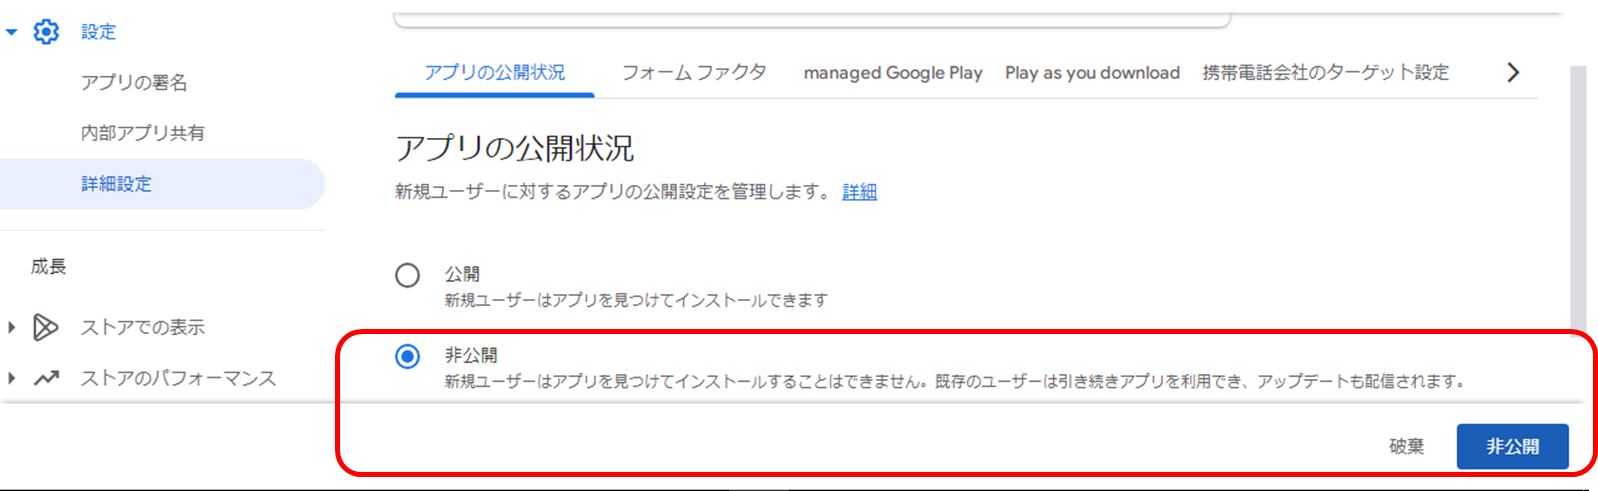
Task: Switch to Play as you download tab
Action: pos(1092,73)
